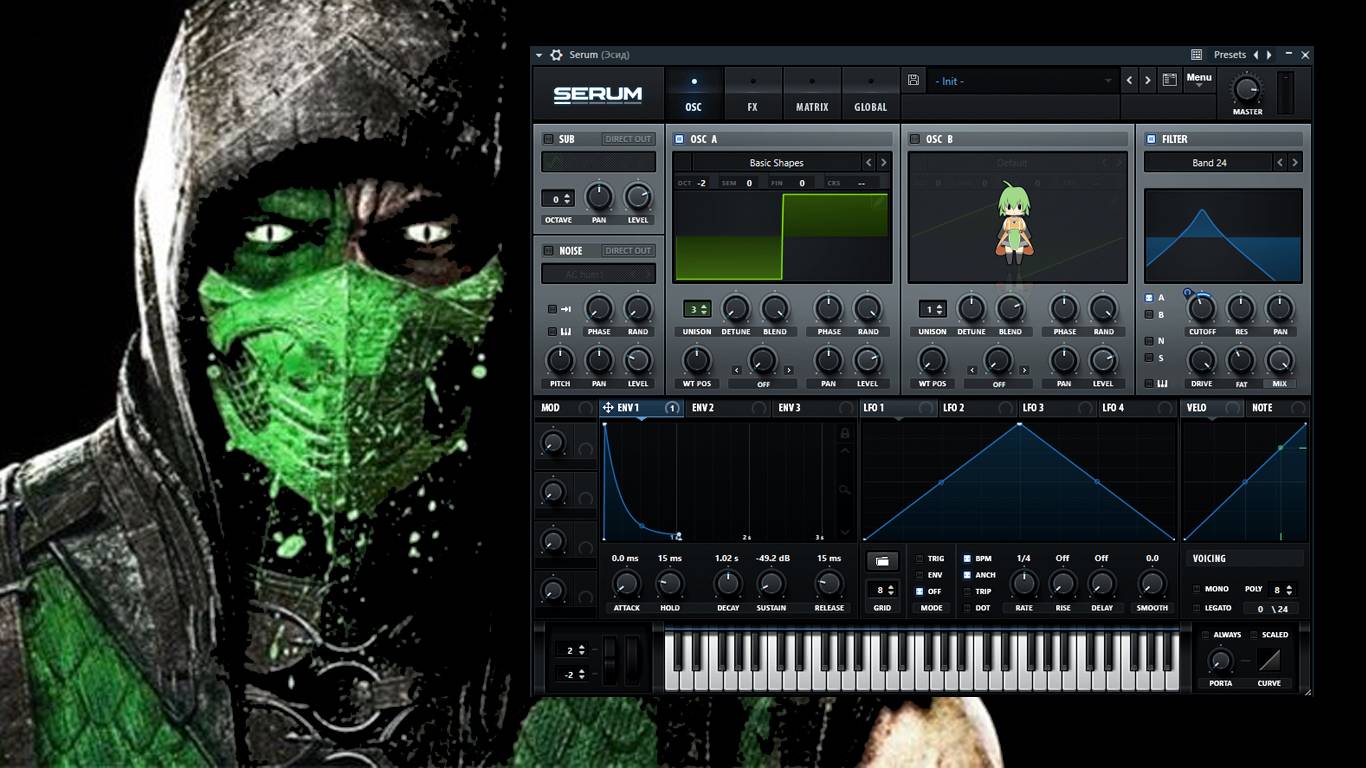Open the Band 24 filter type list
This screenshot has height=768, width=1366.
point(1209,162)
